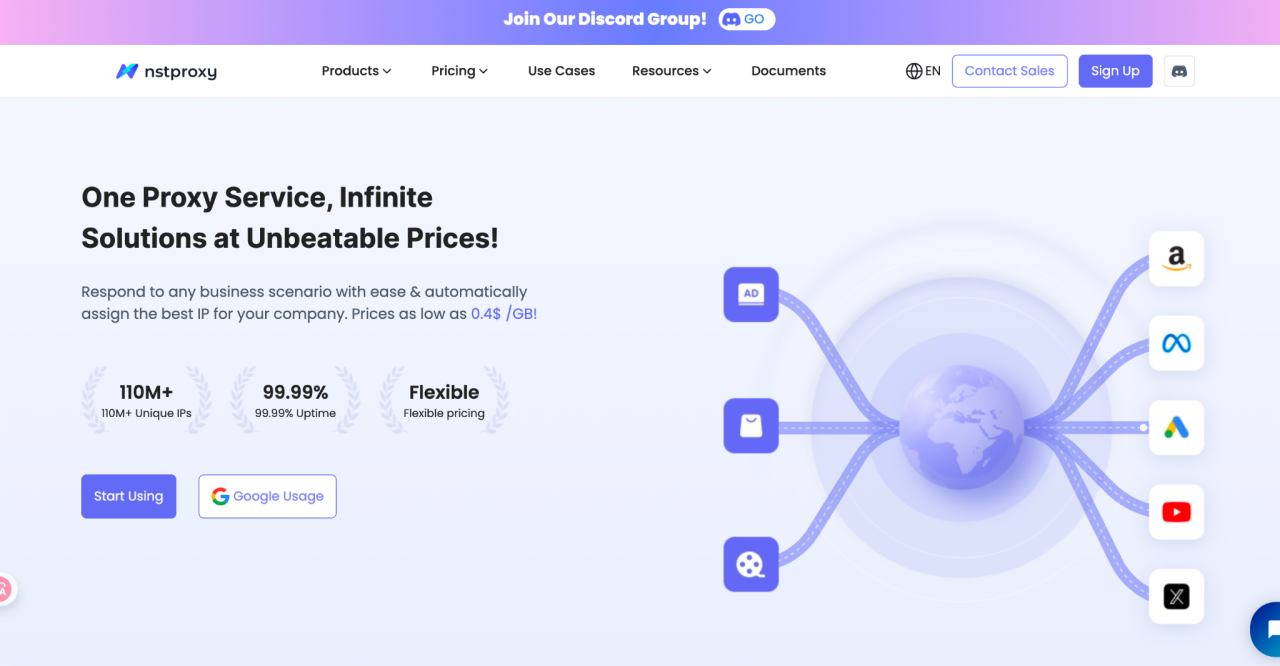
Task: Go to the Use Cases page
Action: coord(561,71)
